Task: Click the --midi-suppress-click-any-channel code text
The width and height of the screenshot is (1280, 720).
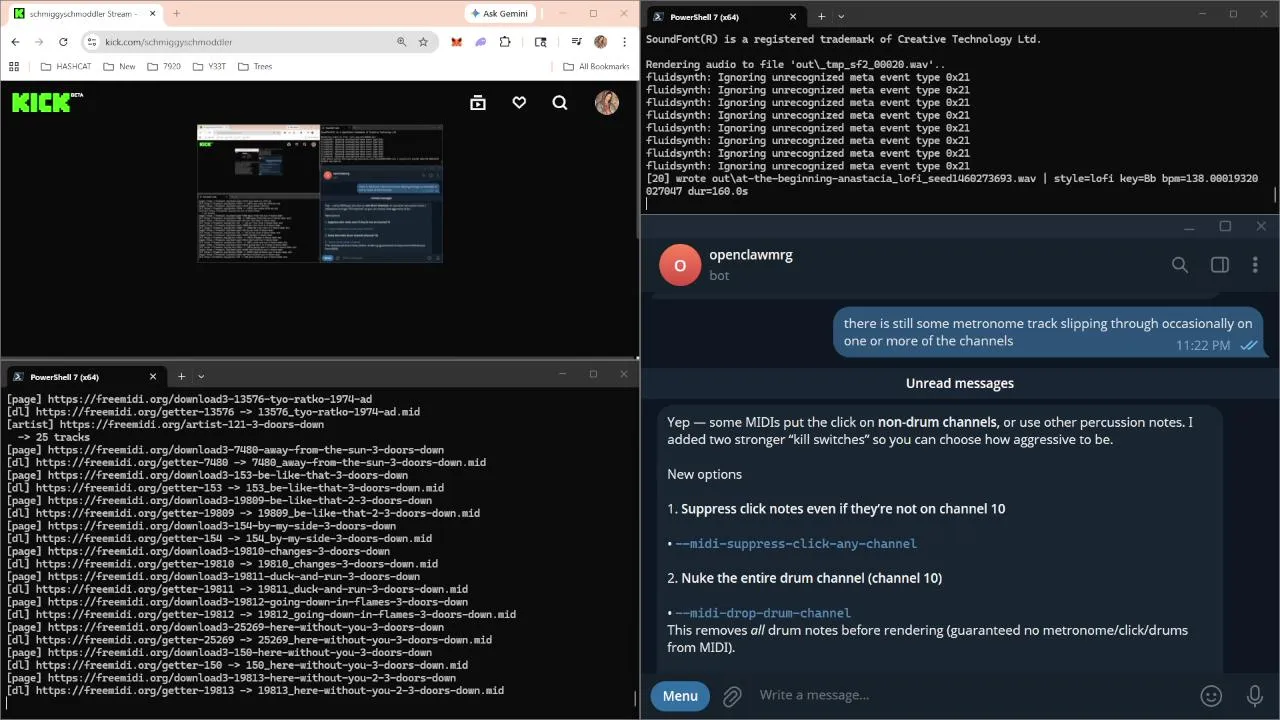Action: [x=796, y=544]
